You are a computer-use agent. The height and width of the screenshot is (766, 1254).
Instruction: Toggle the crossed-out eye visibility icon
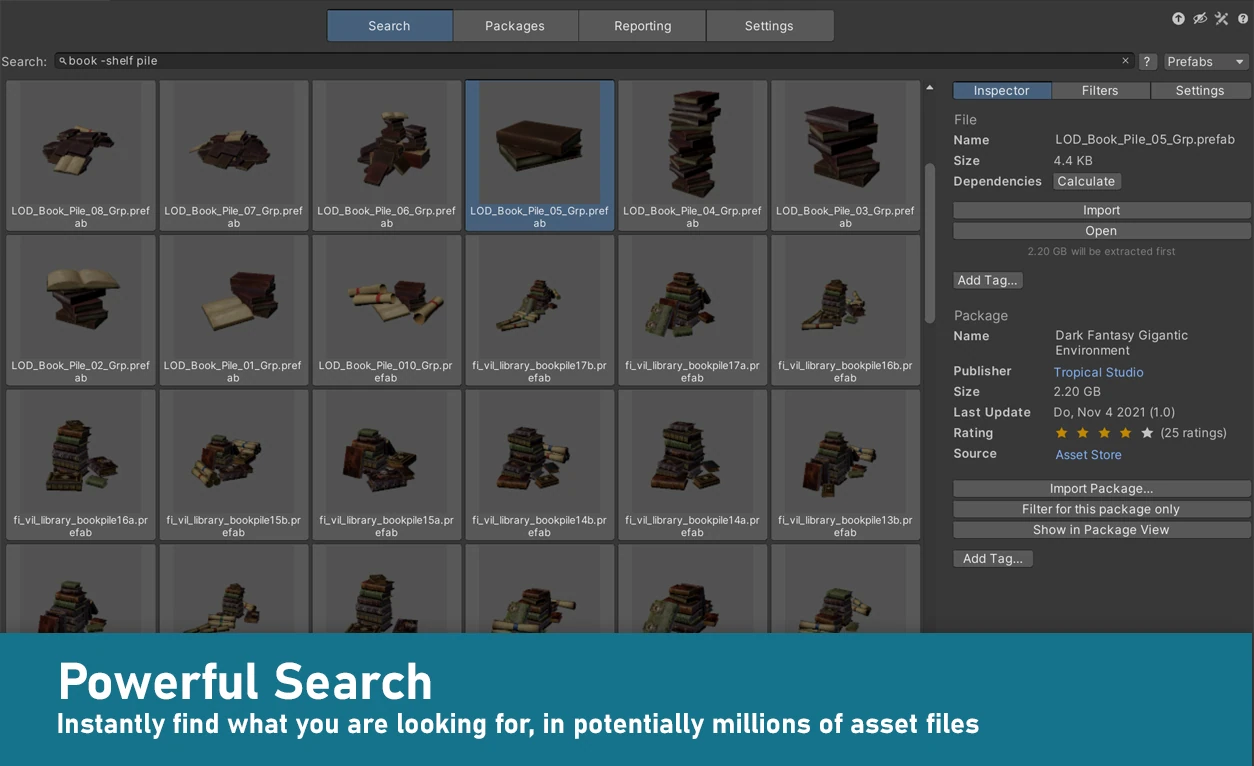click(1200, 19)
